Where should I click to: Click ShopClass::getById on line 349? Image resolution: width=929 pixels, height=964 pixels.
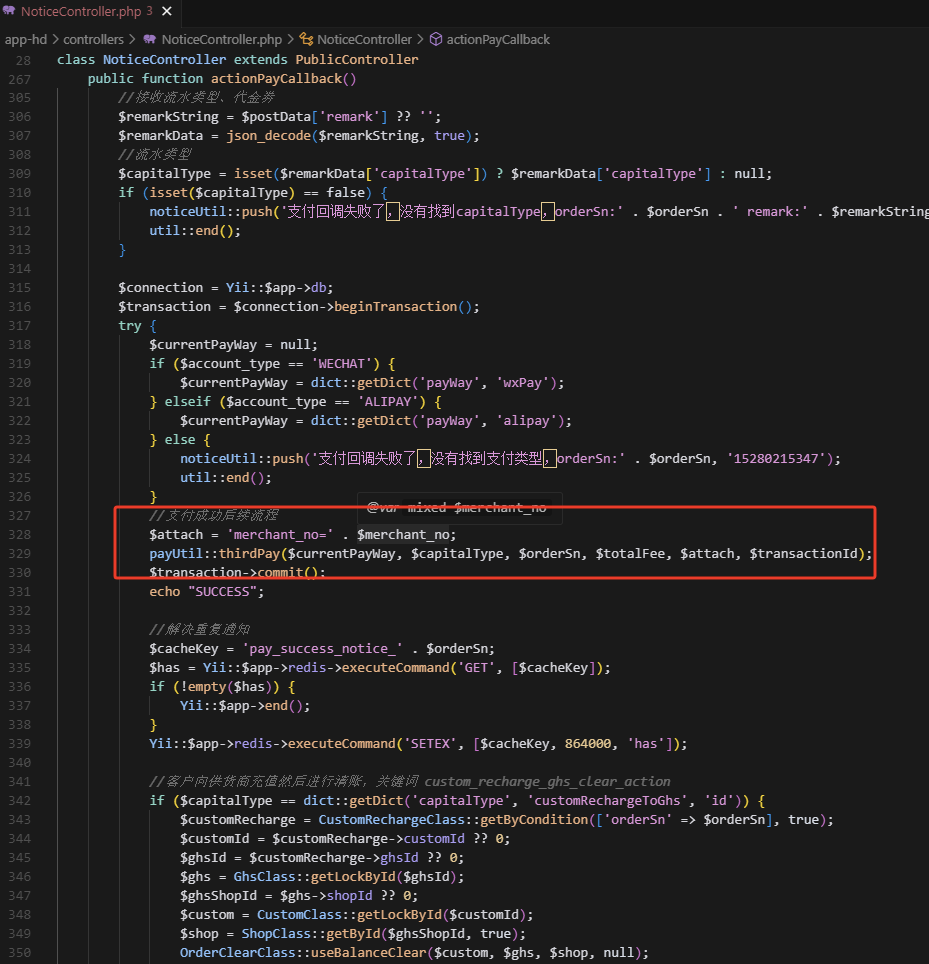310,934
